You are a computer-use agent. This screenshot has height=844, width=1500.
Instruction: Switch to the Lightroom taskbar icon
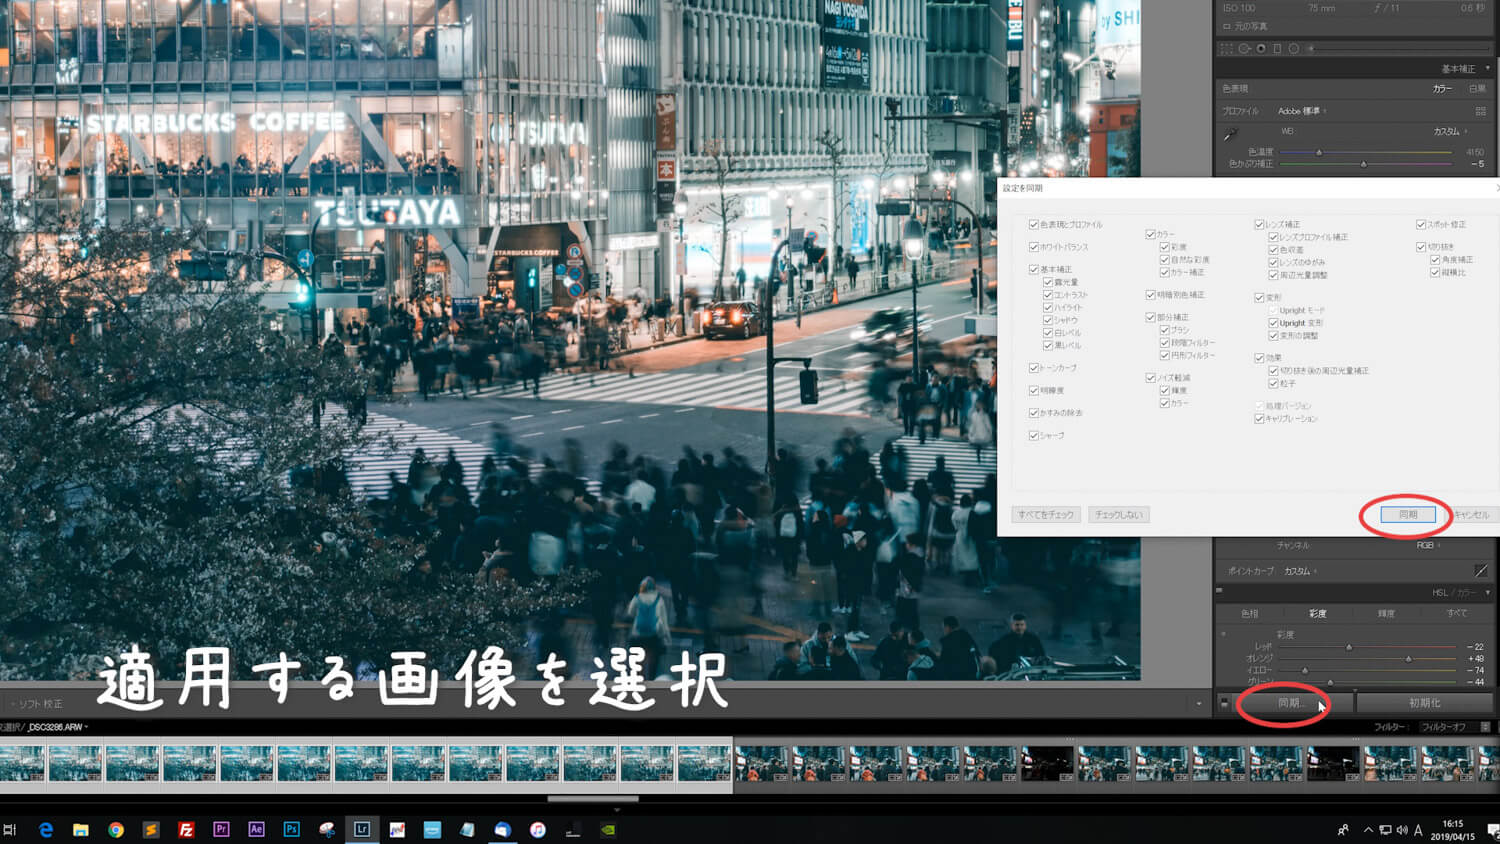tap(362, 830)
